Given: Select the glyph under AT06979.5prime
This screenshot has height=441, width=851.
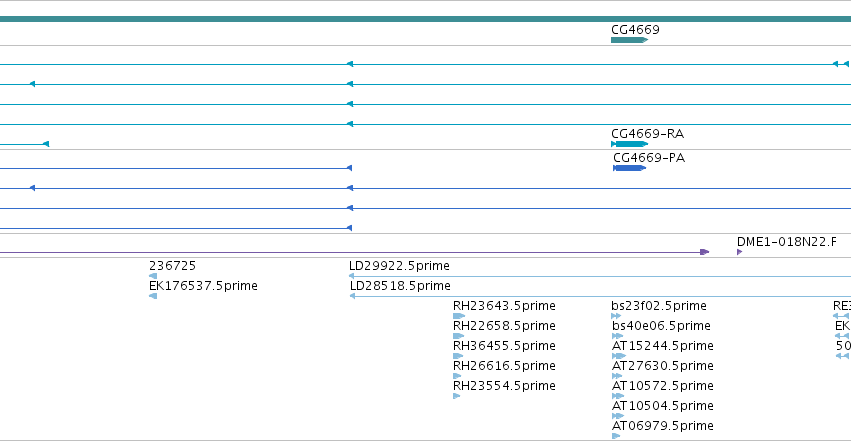Looking at the screenshot, I should [616, 436].
